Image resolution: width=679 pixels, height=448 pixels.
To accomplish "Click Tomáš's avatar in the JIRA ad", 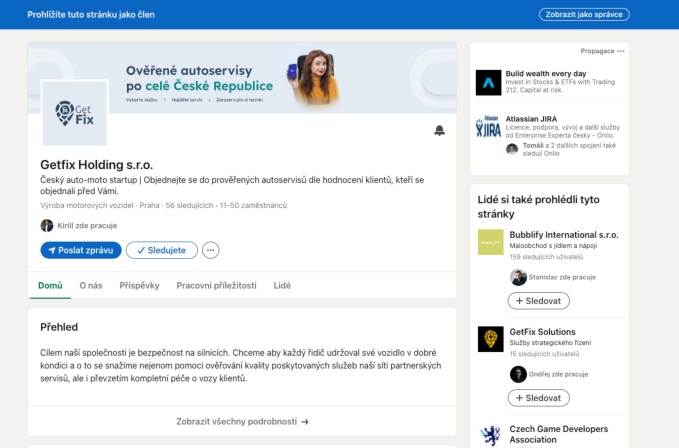I will point(512,149).
